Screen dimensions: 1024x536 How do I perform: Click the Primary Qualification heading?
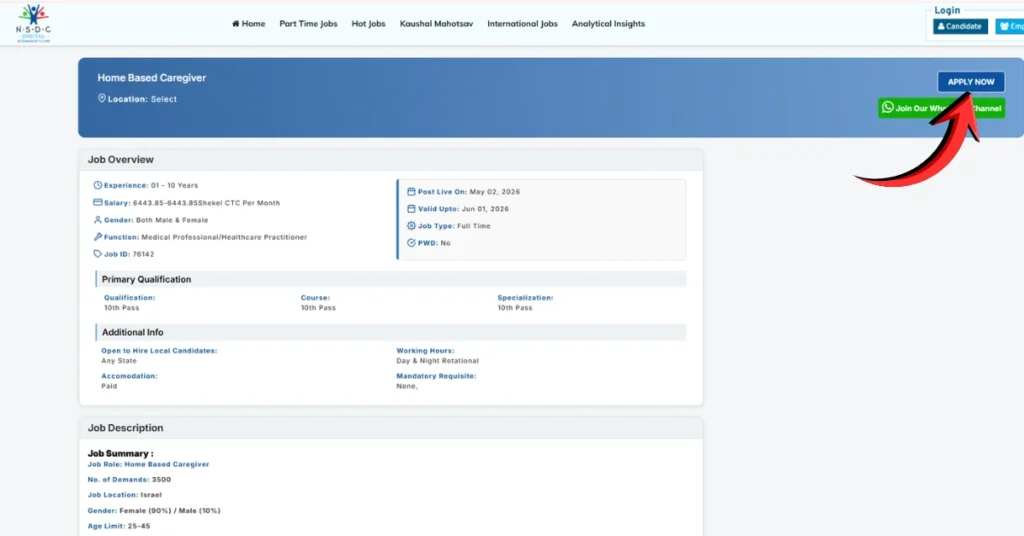coord(146,279)
